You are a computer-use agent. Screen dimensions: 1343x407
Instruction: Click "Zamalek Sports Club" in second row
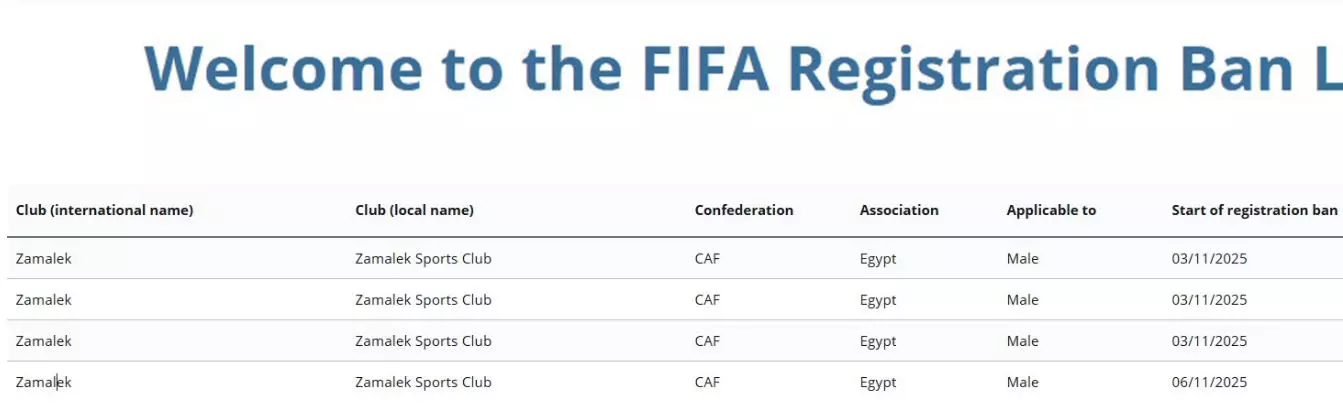point(423,300)
